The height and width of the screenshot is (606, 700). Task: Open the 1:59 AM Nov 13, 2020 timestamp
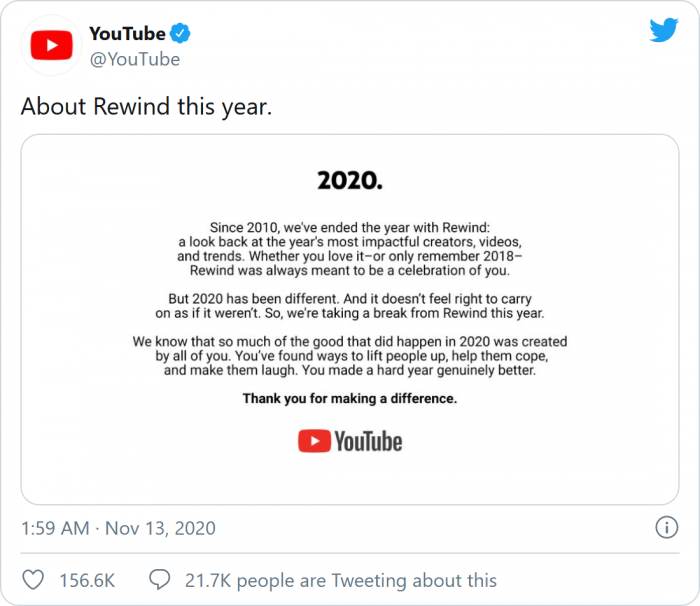[118, 528]
